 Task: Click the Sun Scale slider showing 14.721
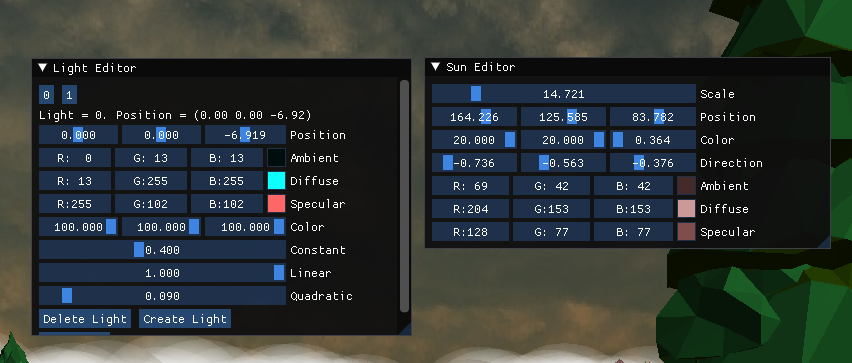coord(563,93)
